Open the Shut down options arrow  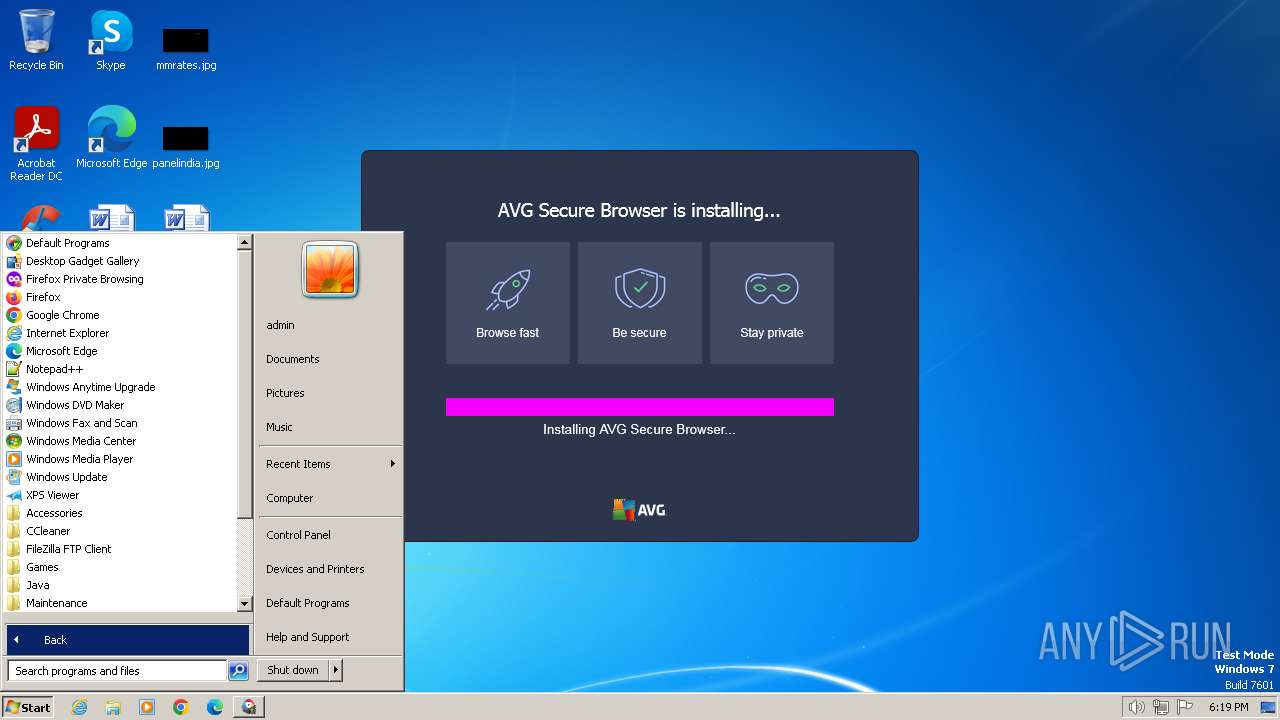point(336,670)
